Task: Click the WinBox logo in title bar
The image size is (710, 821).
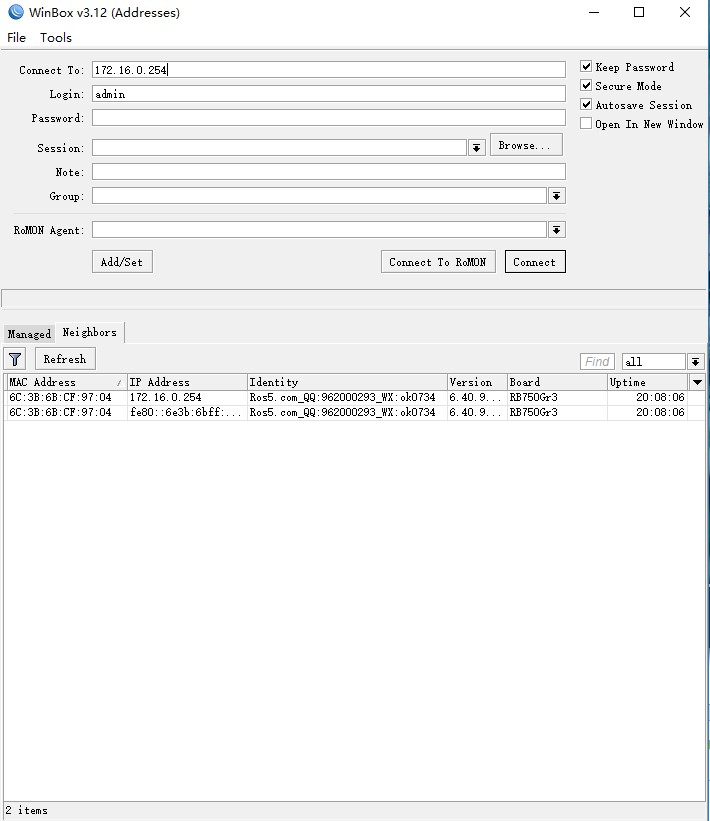Action: pos(16,12)
